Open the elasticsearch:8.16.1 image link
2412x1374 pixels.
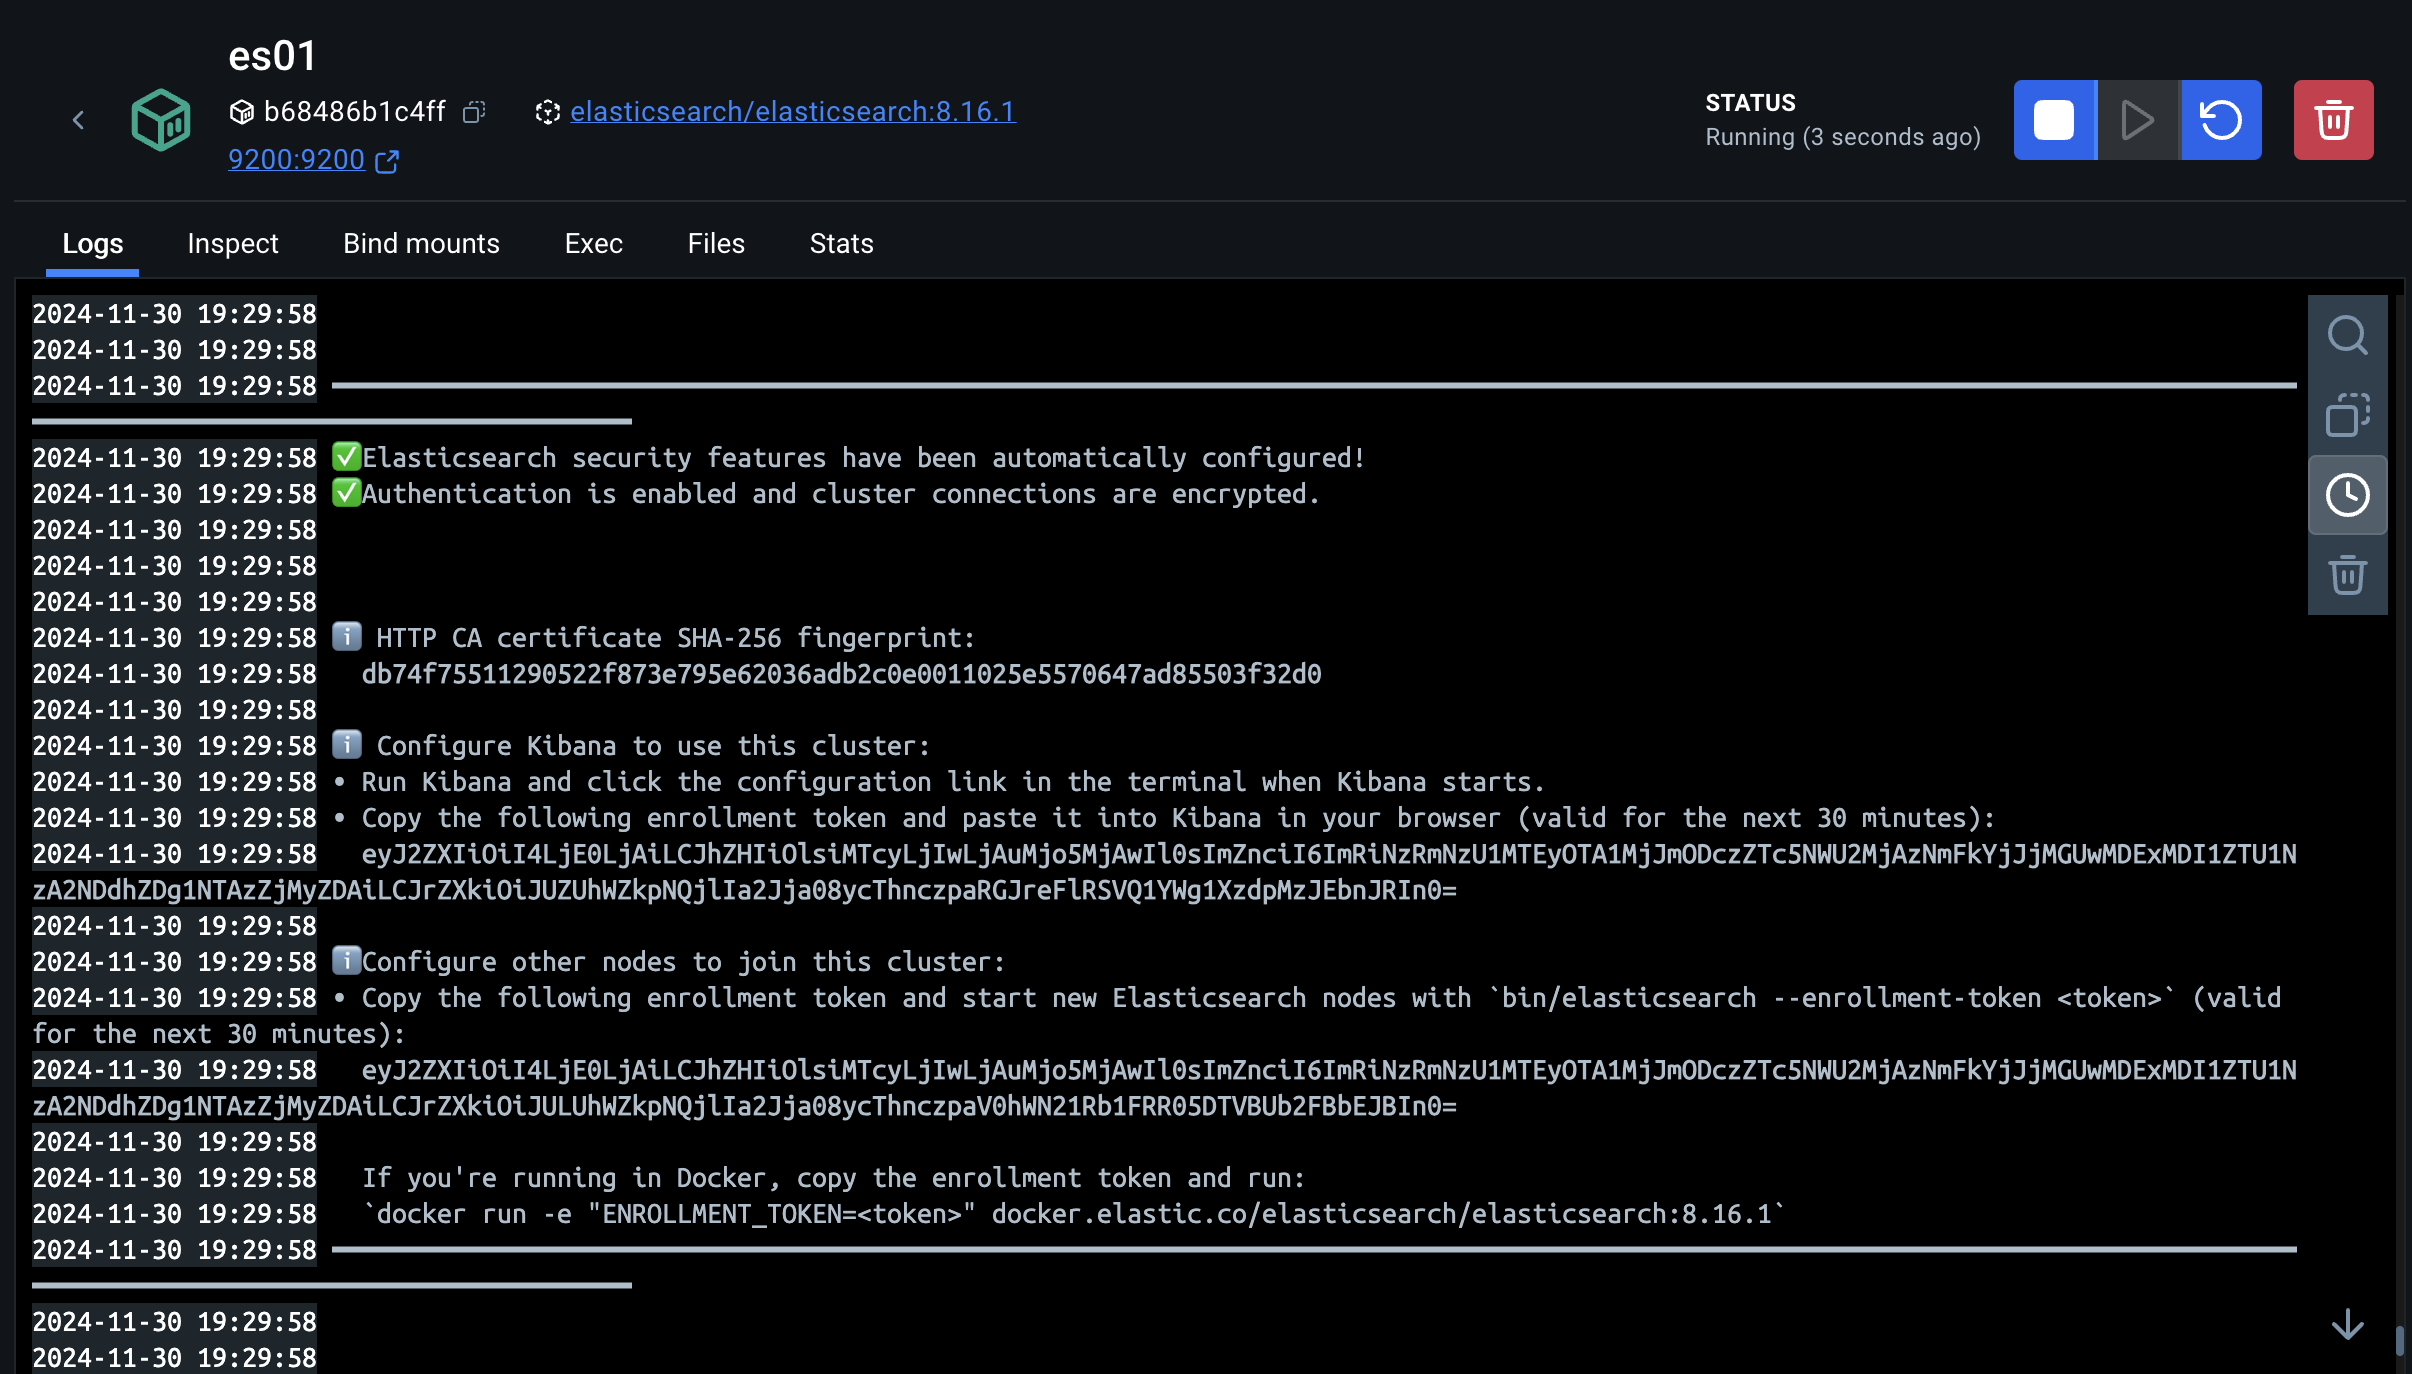click(792, 111)
